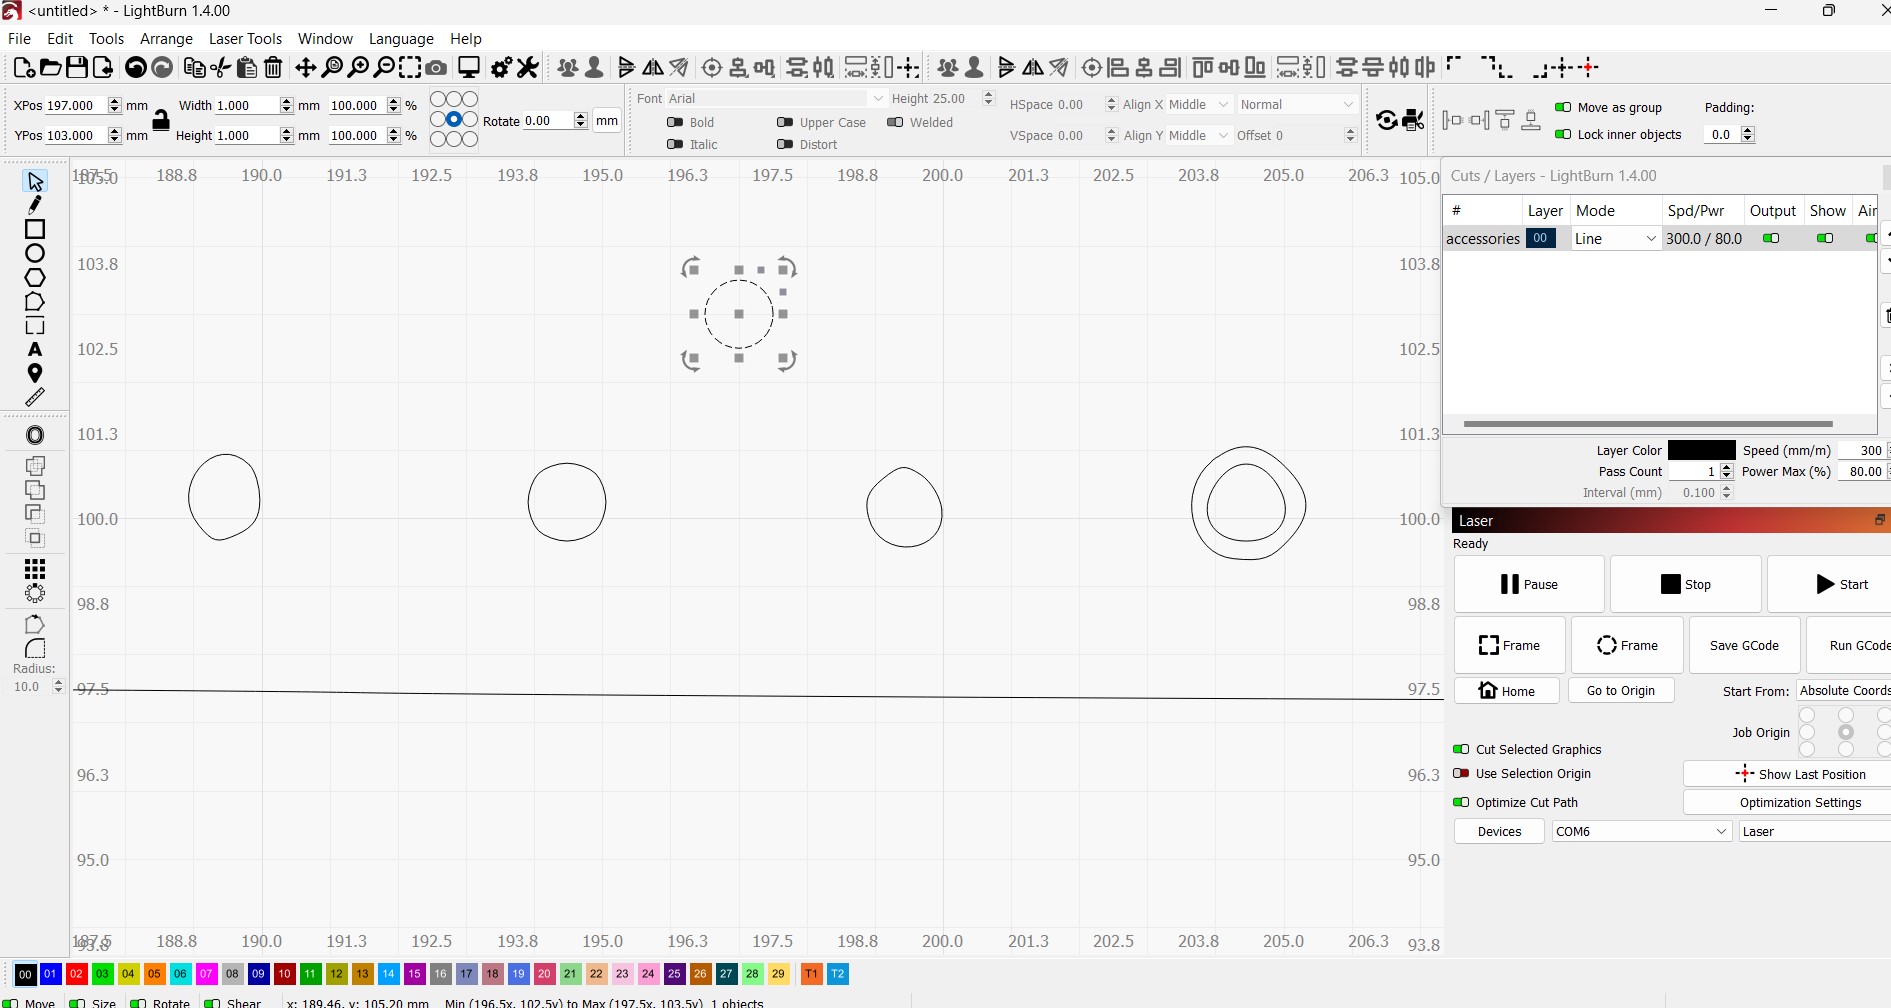The height and width of the screenshot is (1008, 1891).
Task: Enable Use Selection Origin toggle
Action: [x=1461, y=773]
